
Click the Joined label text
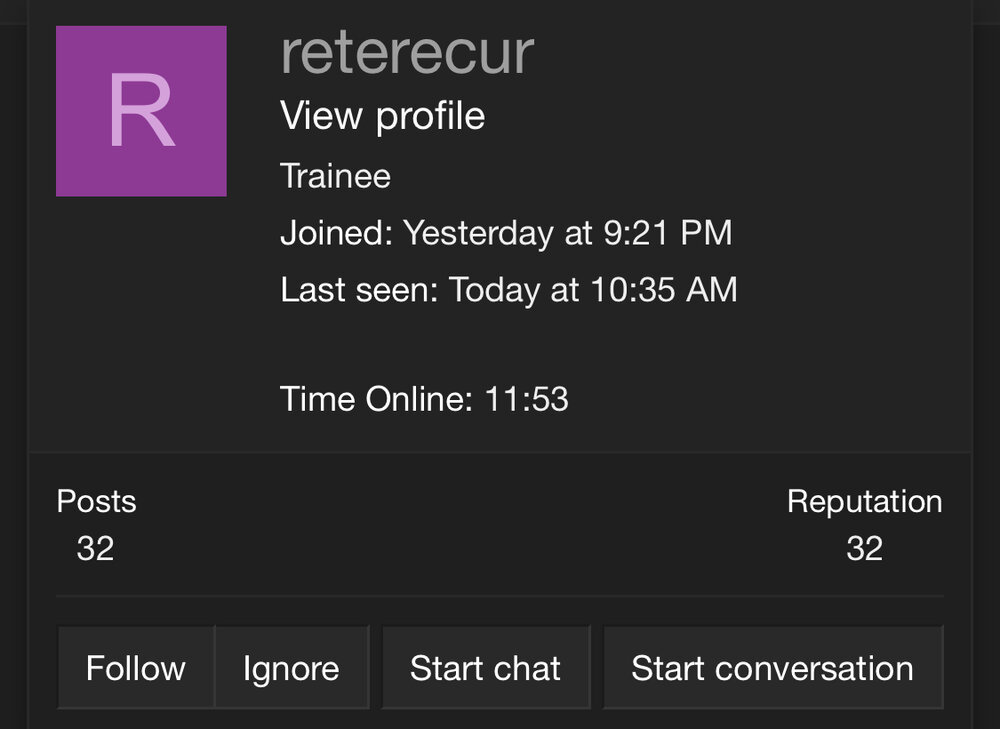click(337, 233)
